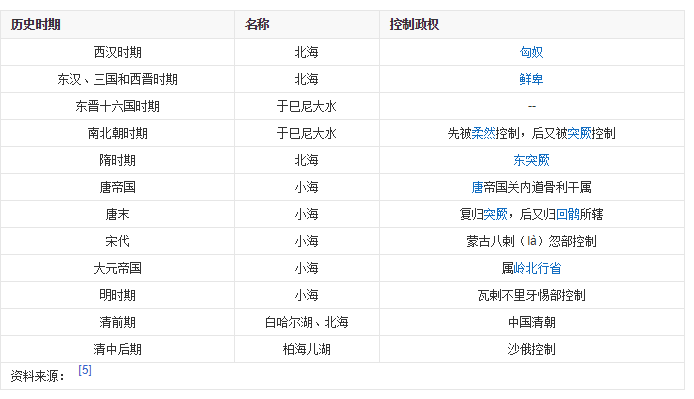Select the 唐末 cell
Screen dimensions: 694x399
click(x=117, y=214)
